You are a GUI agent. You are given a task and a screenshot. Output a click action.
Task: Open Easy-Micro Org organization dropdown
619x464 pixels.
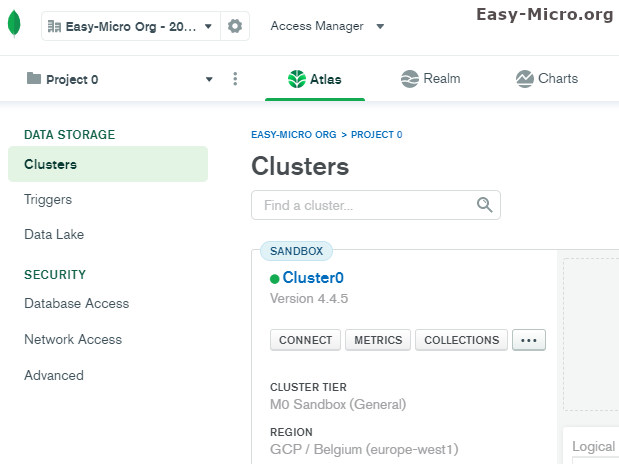tap(131, 26)
